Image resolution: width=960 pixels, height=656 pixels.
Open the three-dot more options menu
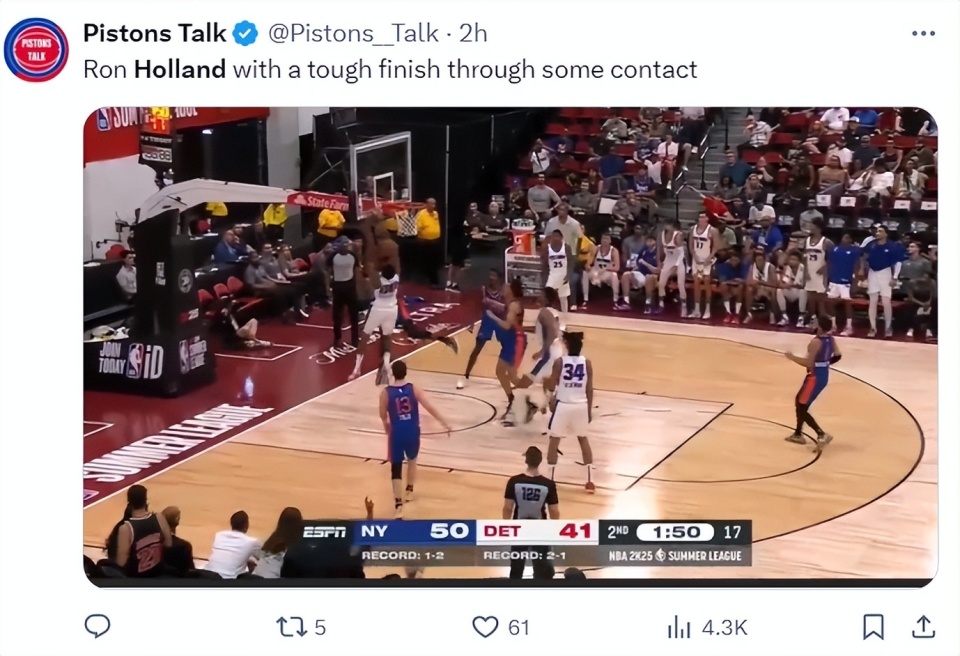tap(923, 34)
